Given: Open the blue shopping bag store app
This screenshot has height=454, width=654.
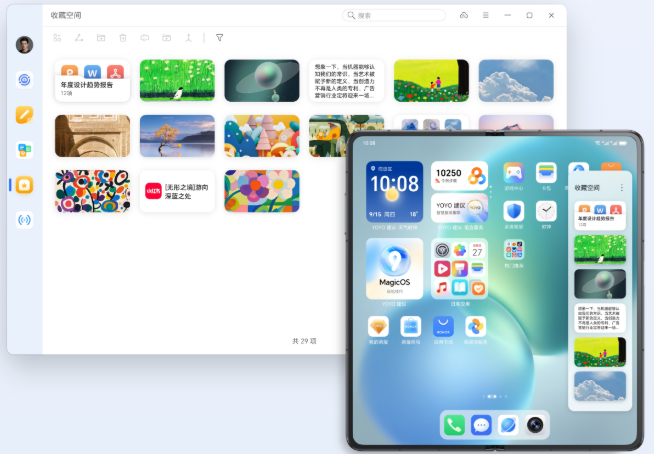Looking at the screenshot, I should pos(411,326).
